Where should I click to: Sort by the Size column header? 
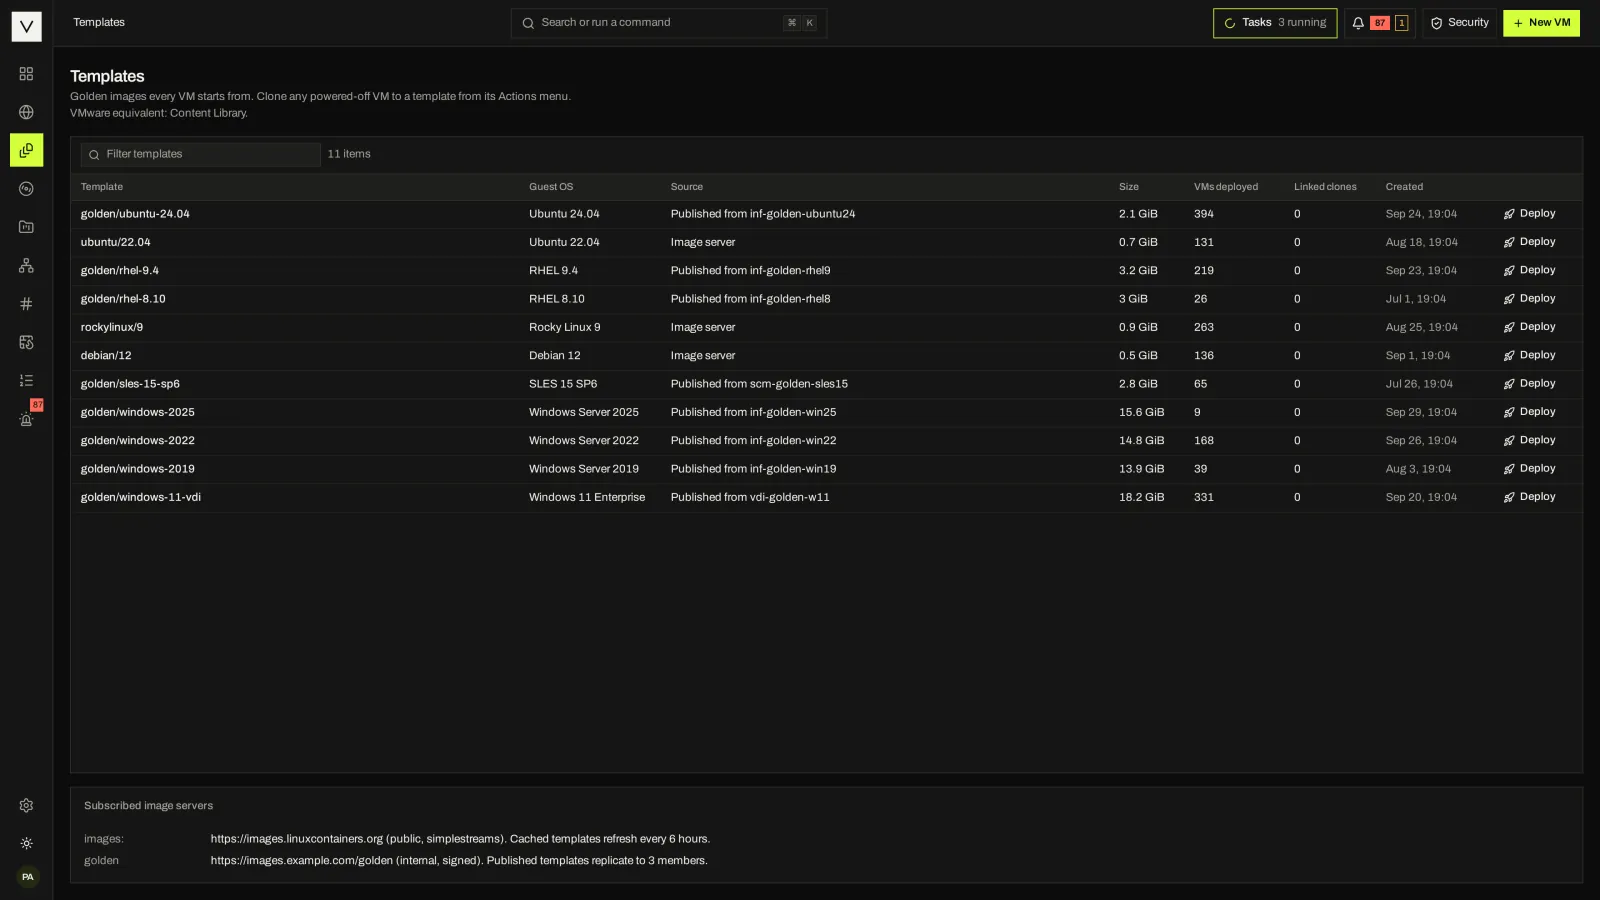point(1129,187)
